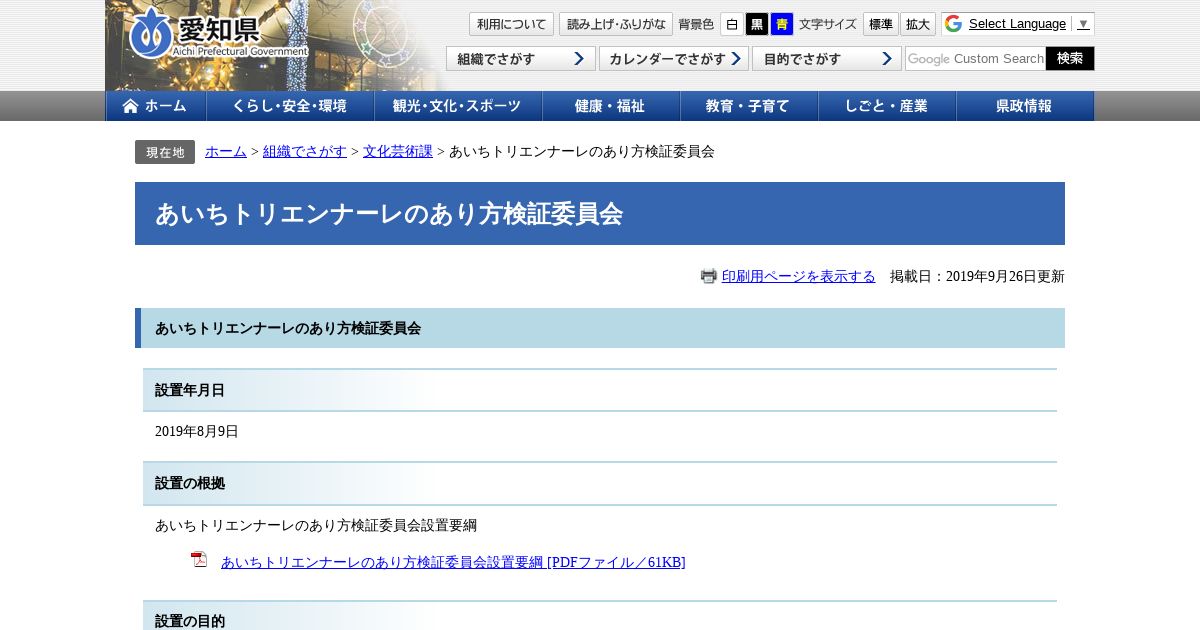Open the 教育・子育て menu
1200x630 pixels.
click(x=749, y=106)
